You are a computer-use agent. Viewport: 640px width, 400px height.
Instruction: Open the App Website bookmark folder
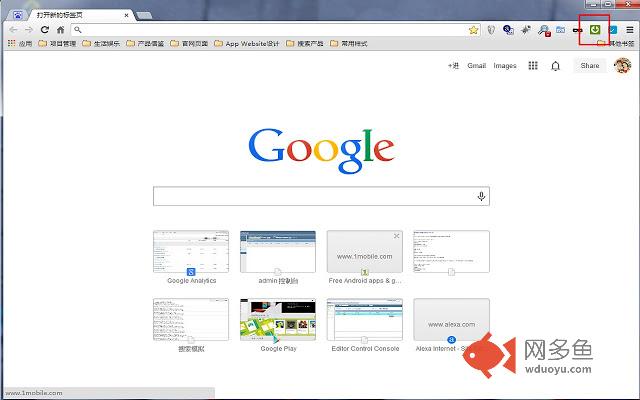pyautogui.click(x=247, y=43)
